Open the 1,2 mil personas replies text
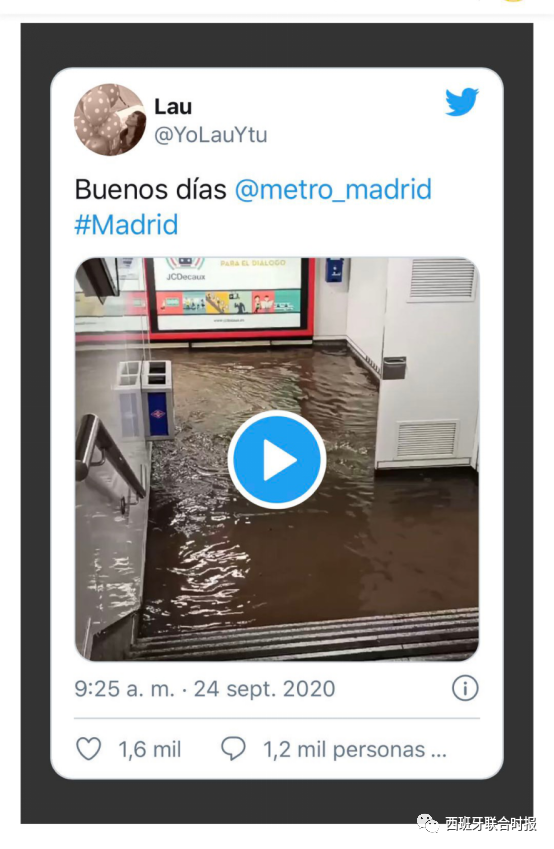This screenshot has width=554, height=849. 355,749
